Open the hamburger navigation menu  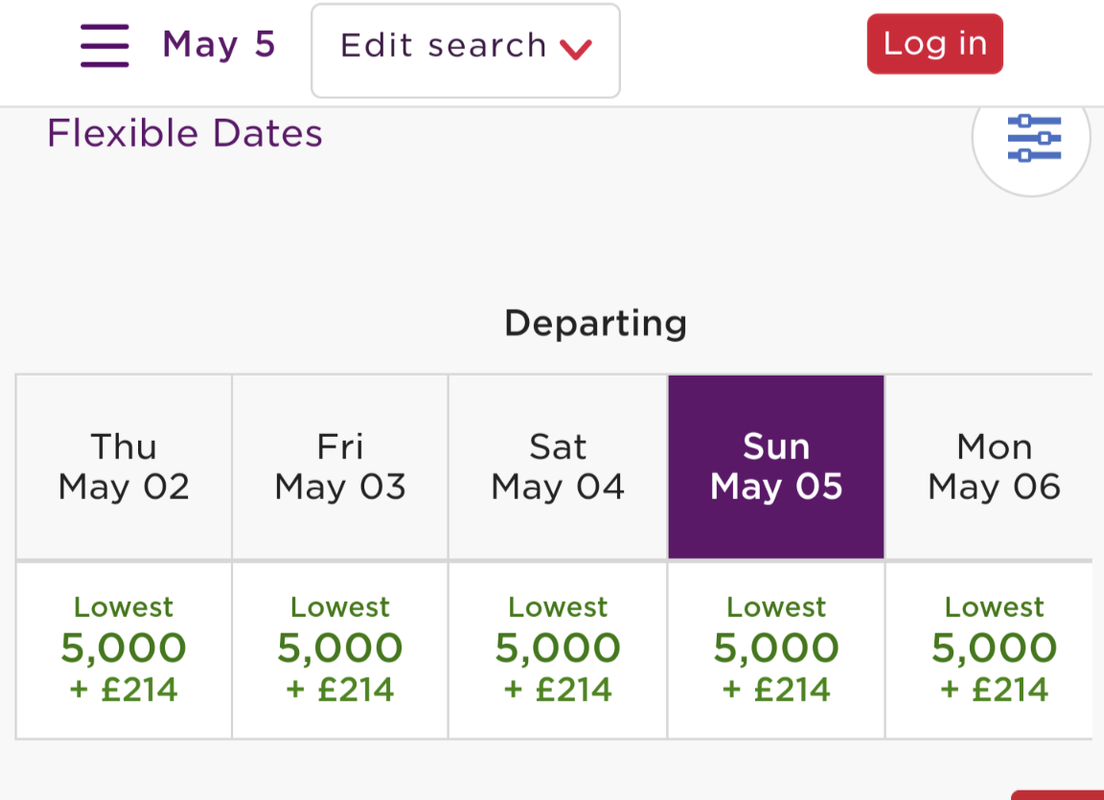(104, 46)
